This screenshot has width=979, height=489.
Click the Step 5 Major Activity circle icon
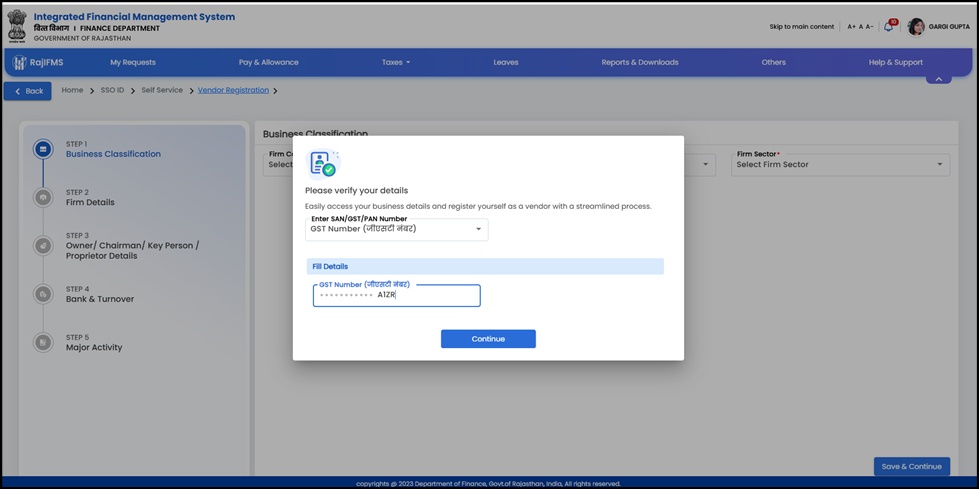pyautogui.click(x=43, y=342)
